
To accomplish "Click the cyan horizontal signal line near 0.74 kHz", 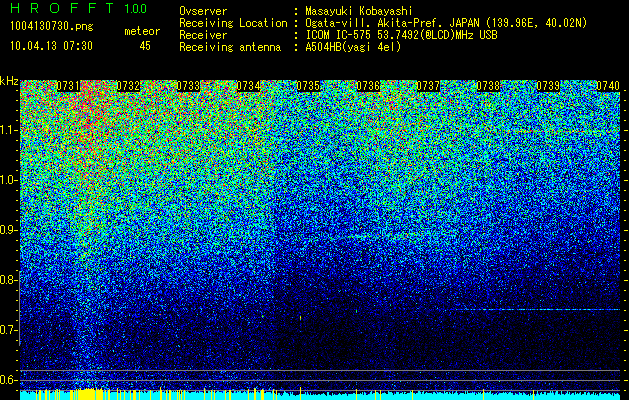I will (x=538, y=309).
